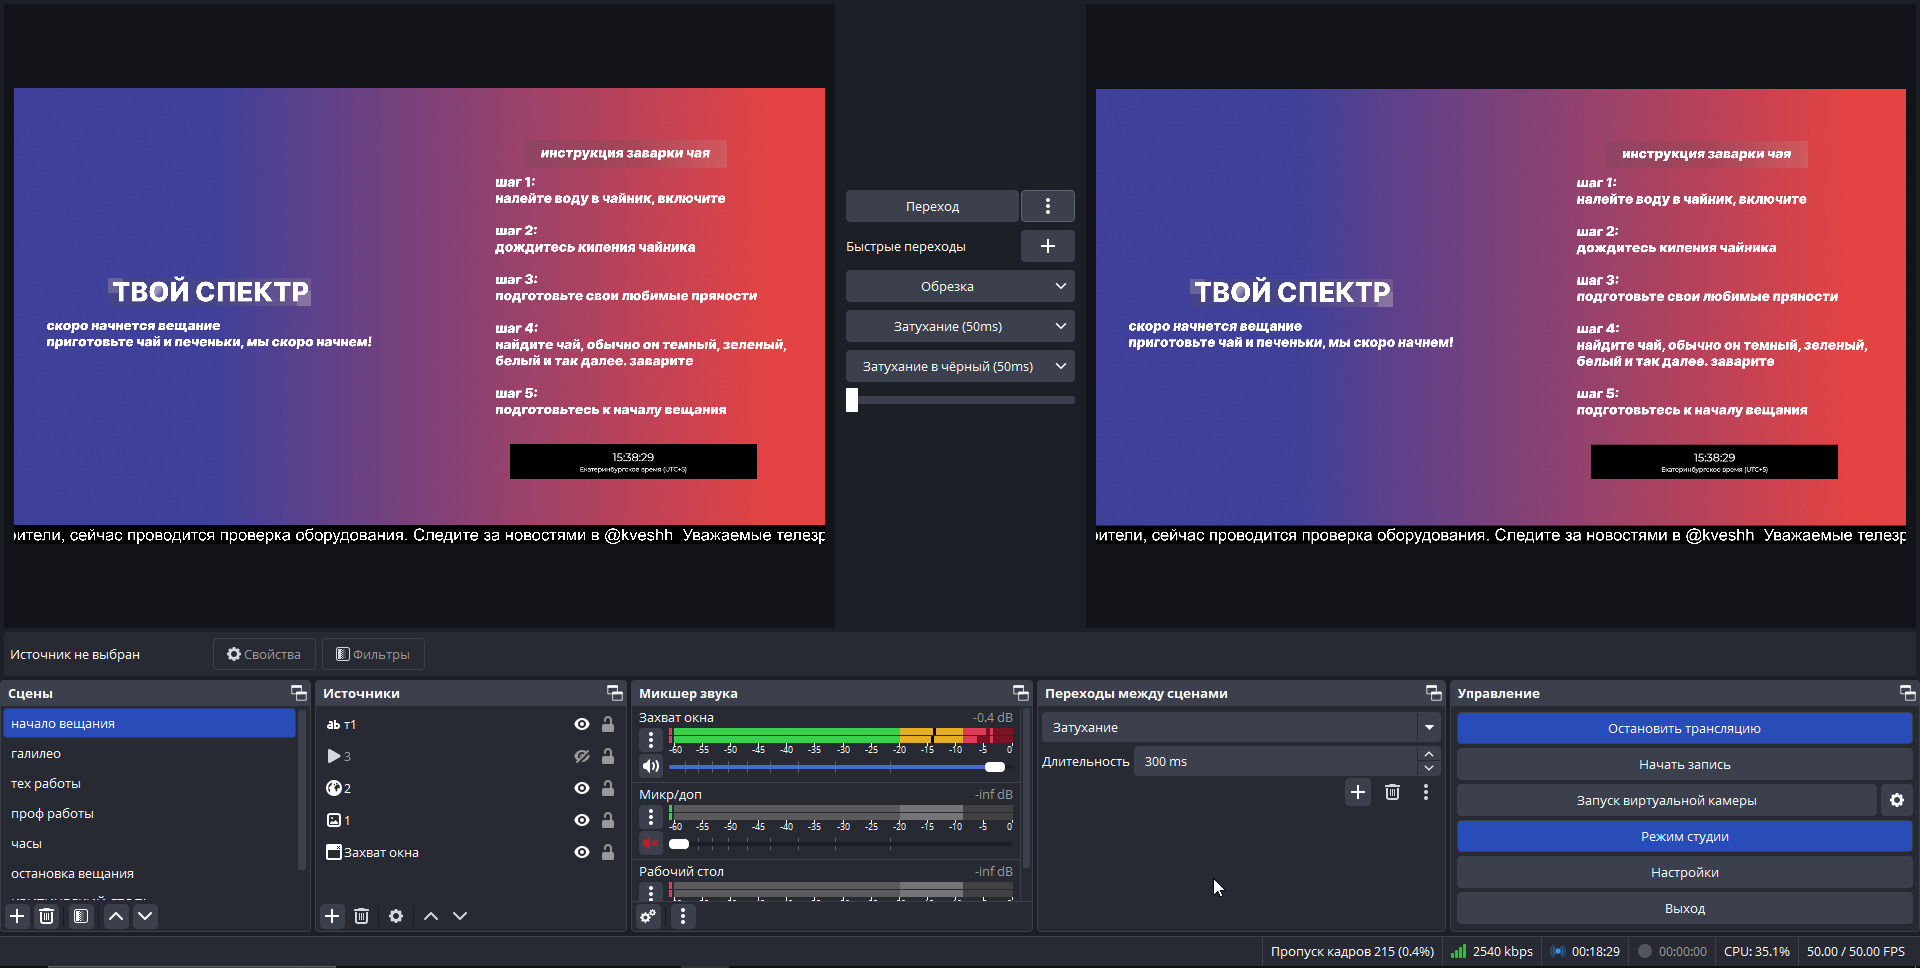Delete selected scene with trash icon
Screen dimensions: 1920x968
tap(47, 916)
